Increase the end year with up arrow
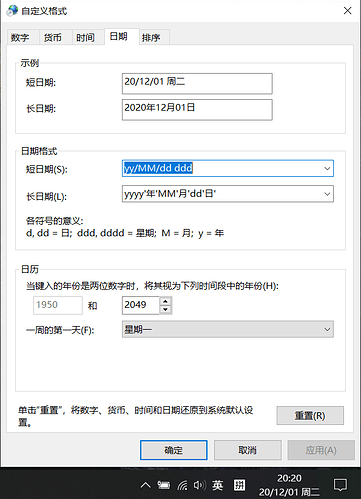The height and width of the screenshot is (499, 361). tap(166, 301)
